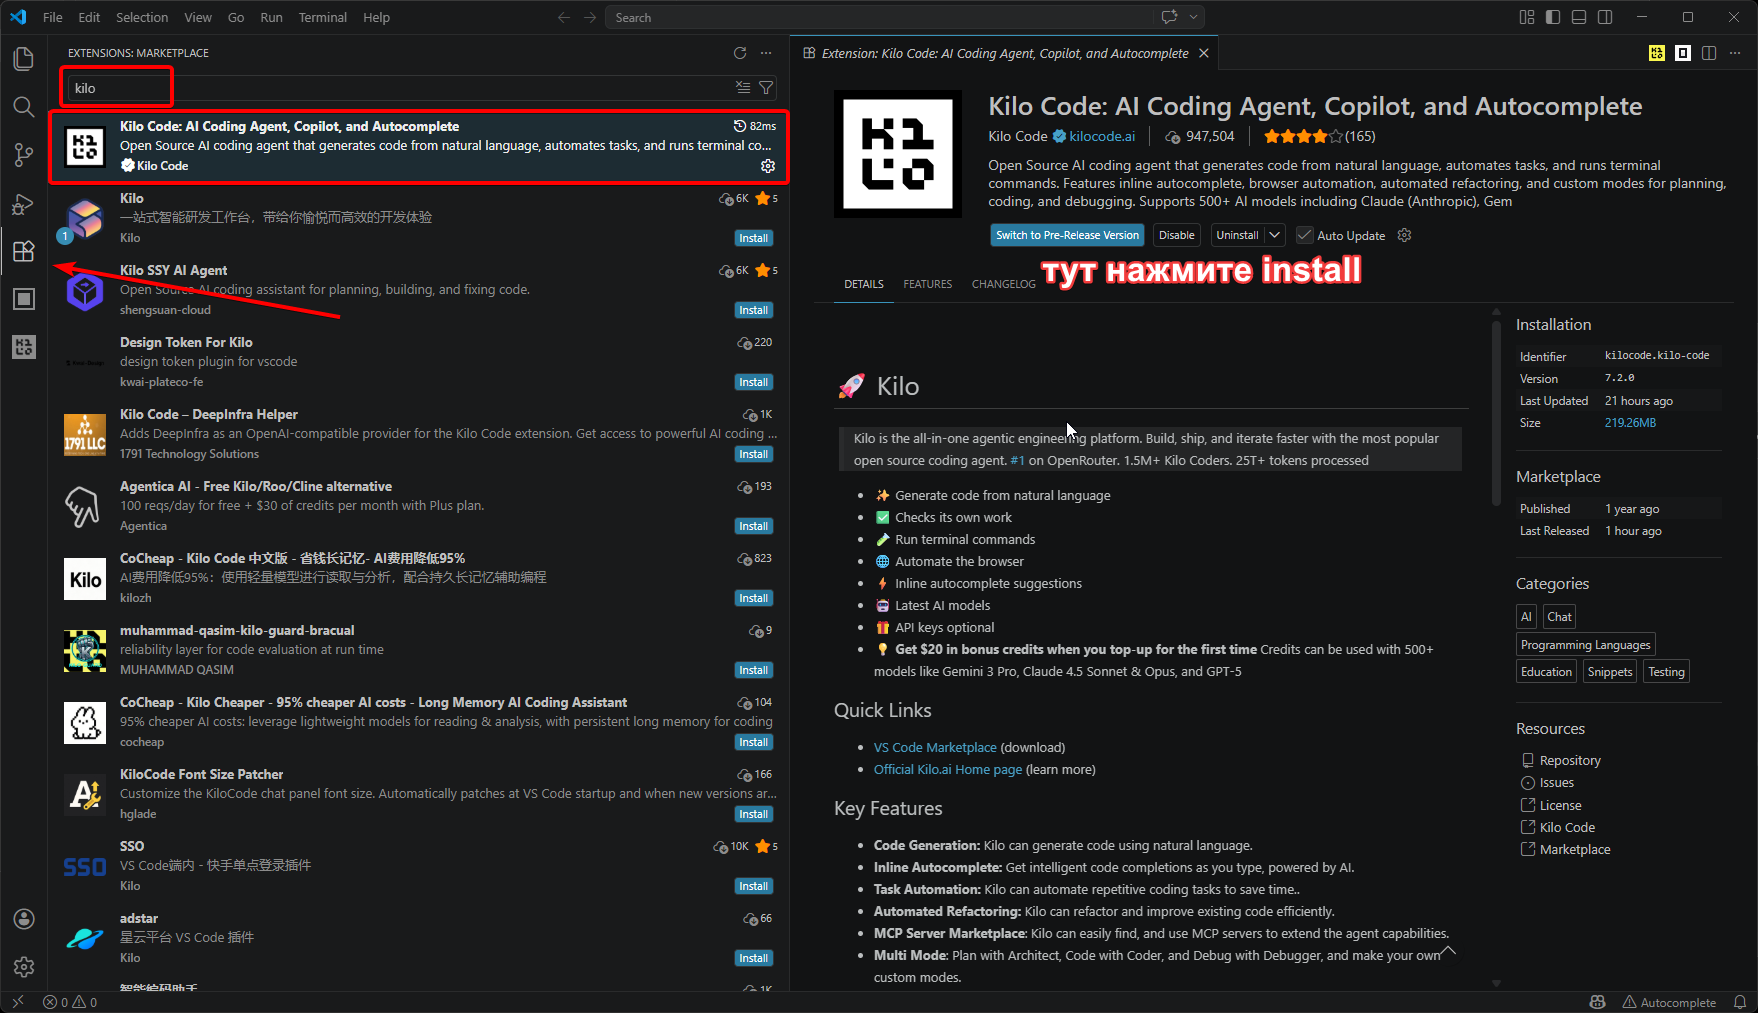Open the VS Code Marketplace download link

[935, 747]
